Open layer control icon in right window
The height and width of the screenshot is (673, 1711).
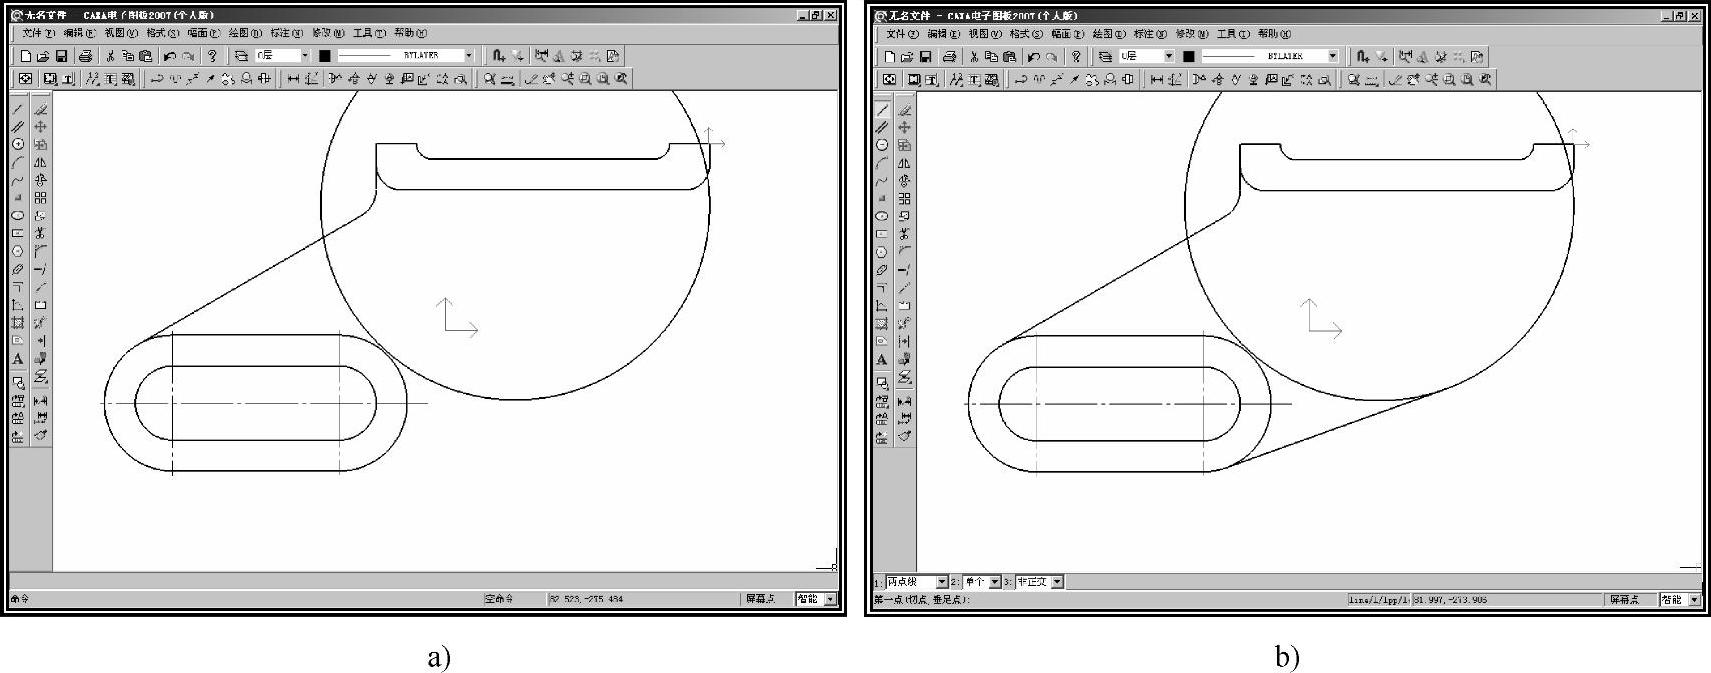[x=1105, y=56]
